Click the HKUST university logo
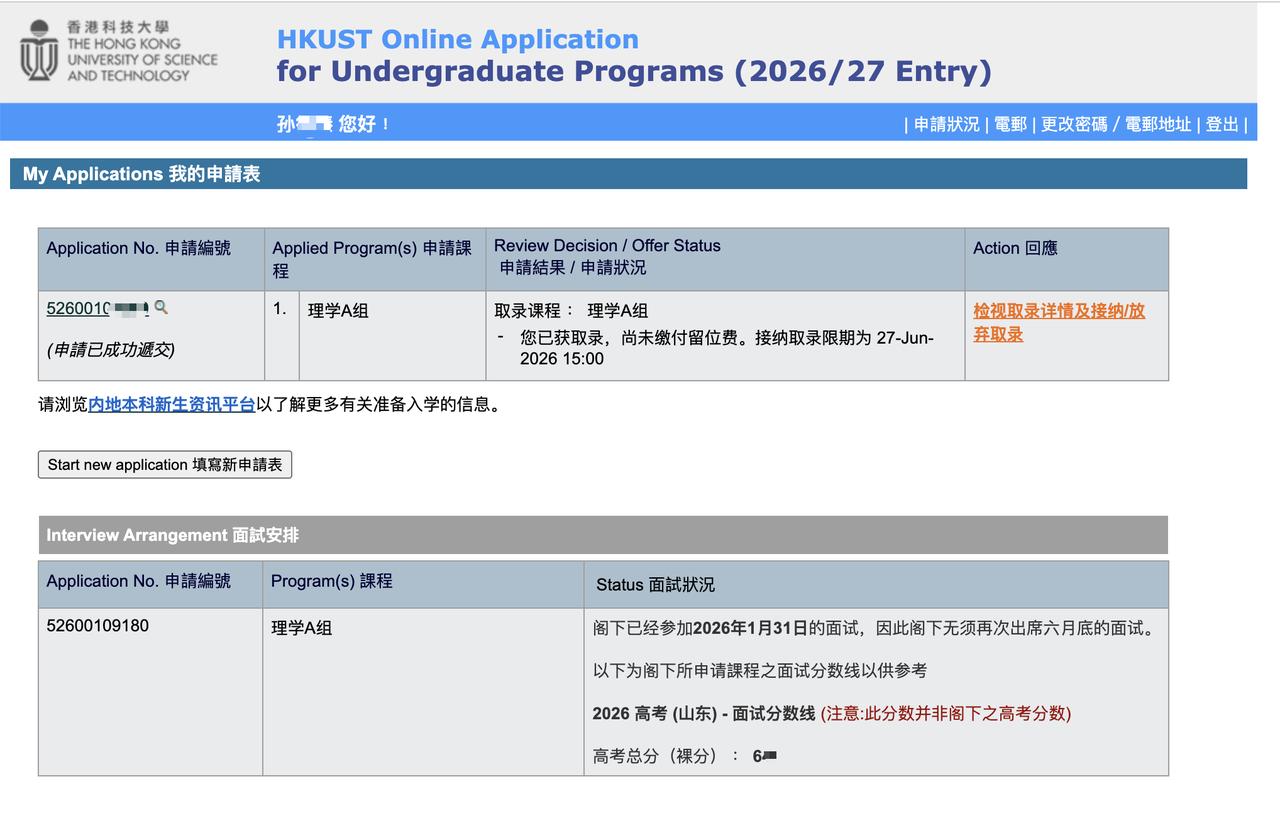The height and width of the screenshot is (838, 1280). click(117, 51)
